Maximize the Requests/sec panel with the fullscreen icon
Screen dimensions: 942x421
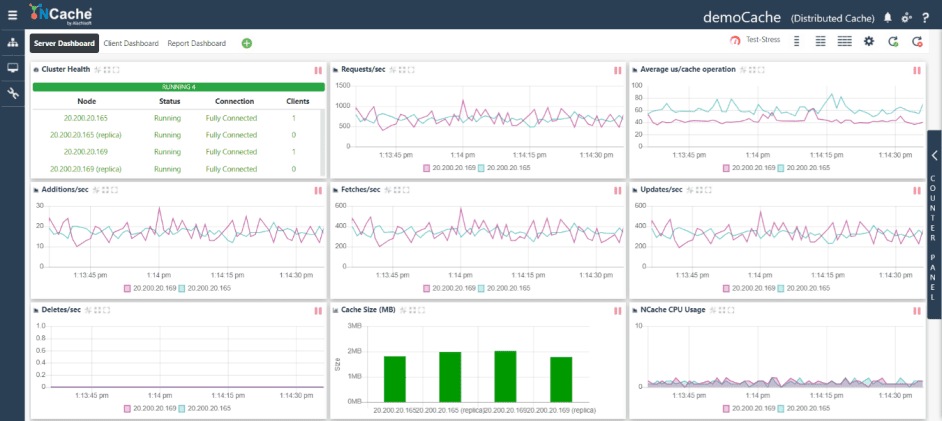click(412, 70)
